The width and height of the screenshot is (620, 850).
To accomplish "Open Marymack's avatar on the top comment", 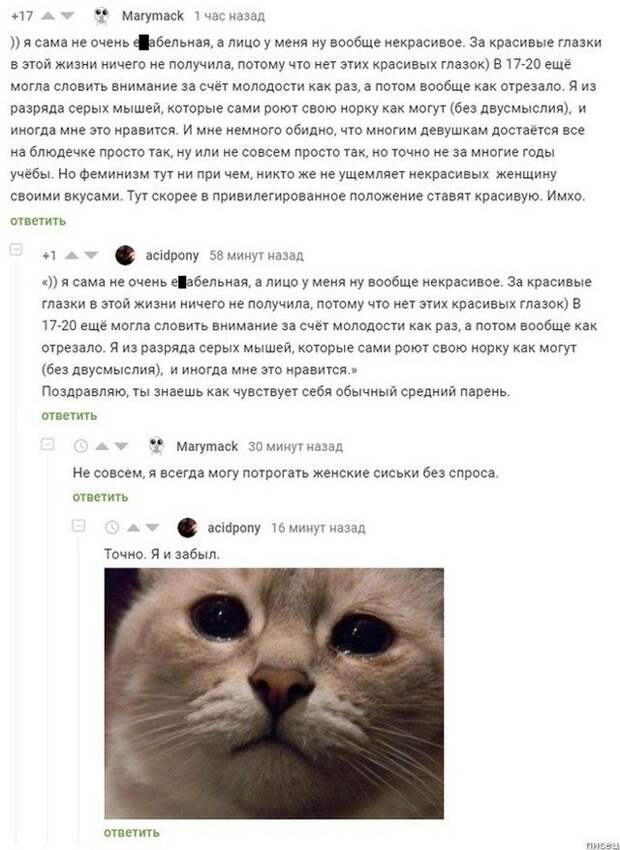I will tap(101, 16).
